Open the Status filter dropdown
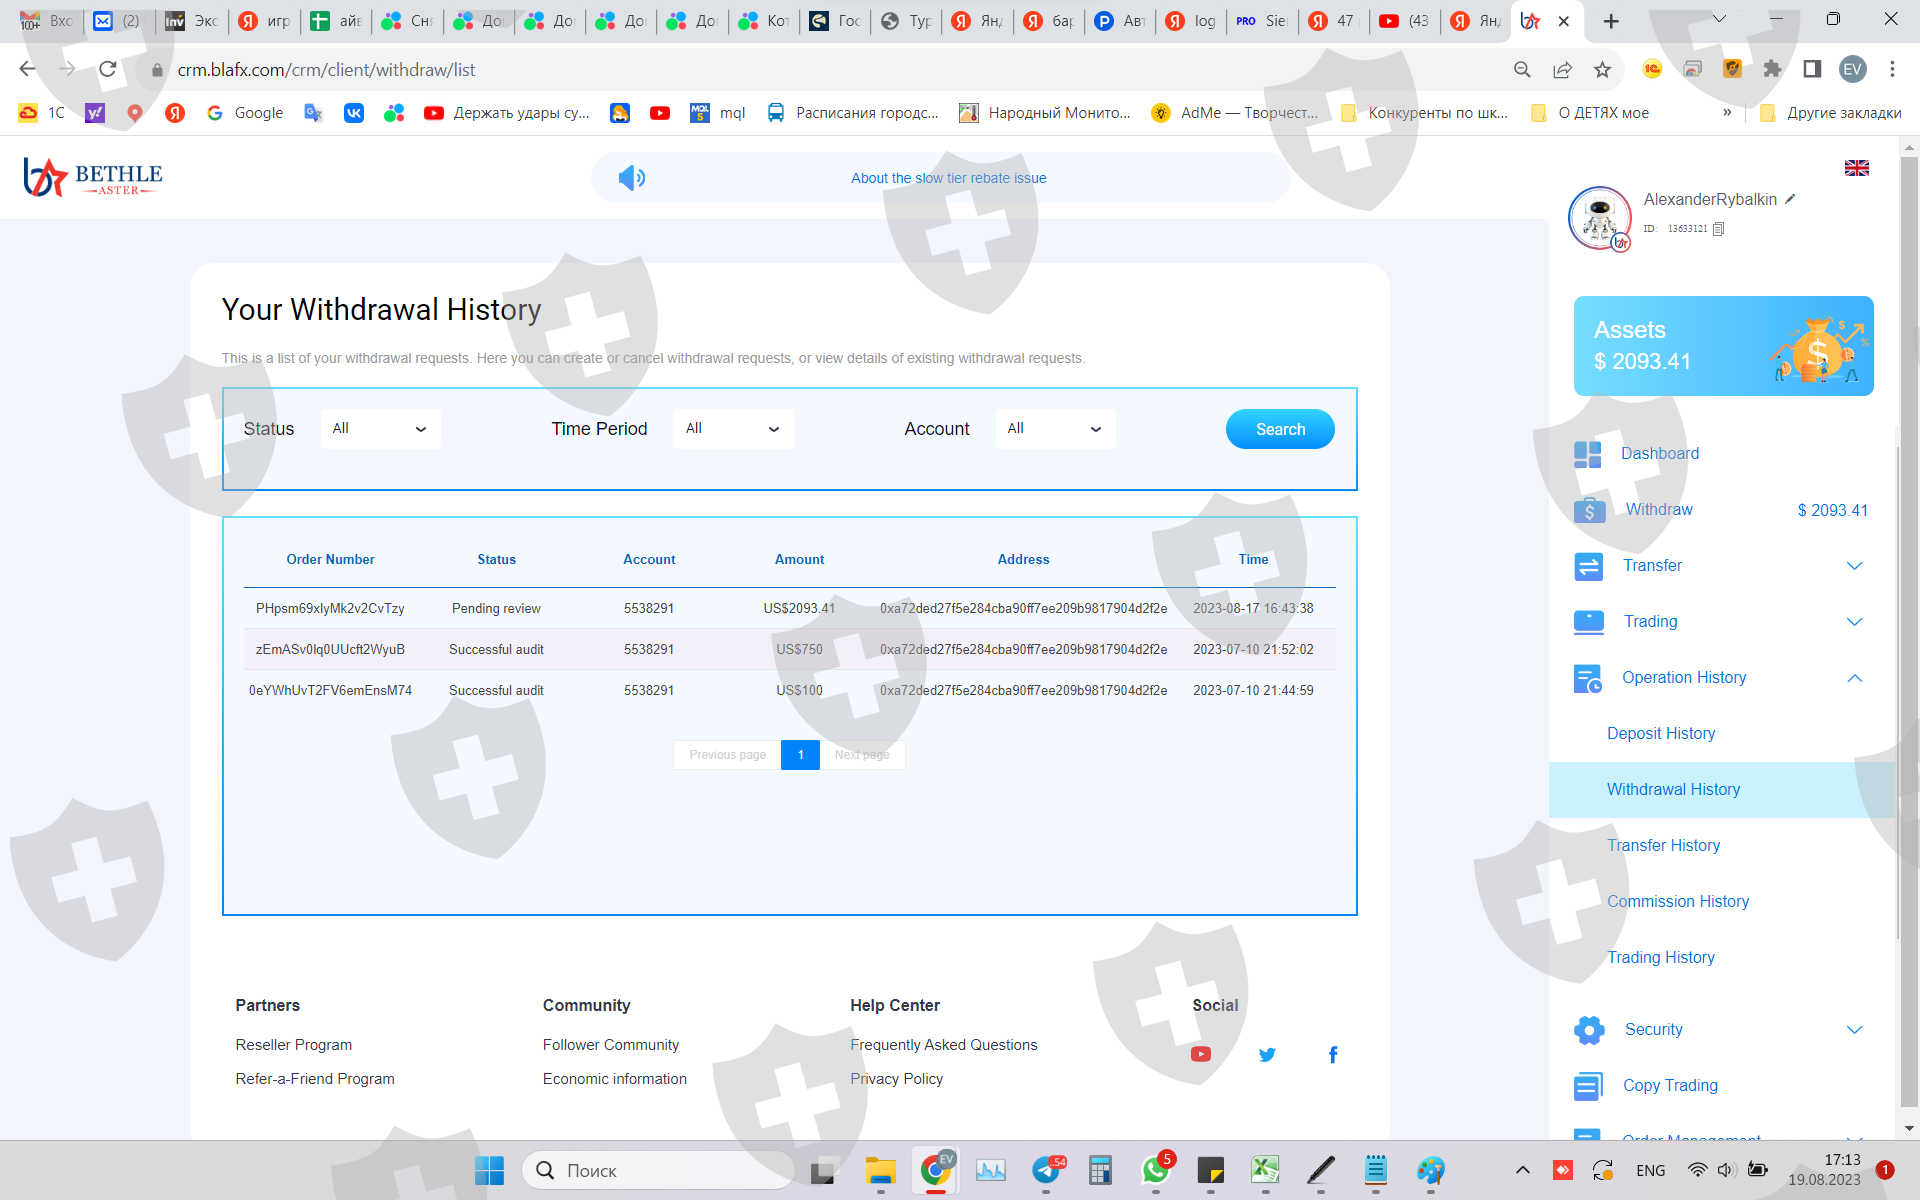This screenshot has width=1920, height=1200. (x=380, y=429)
